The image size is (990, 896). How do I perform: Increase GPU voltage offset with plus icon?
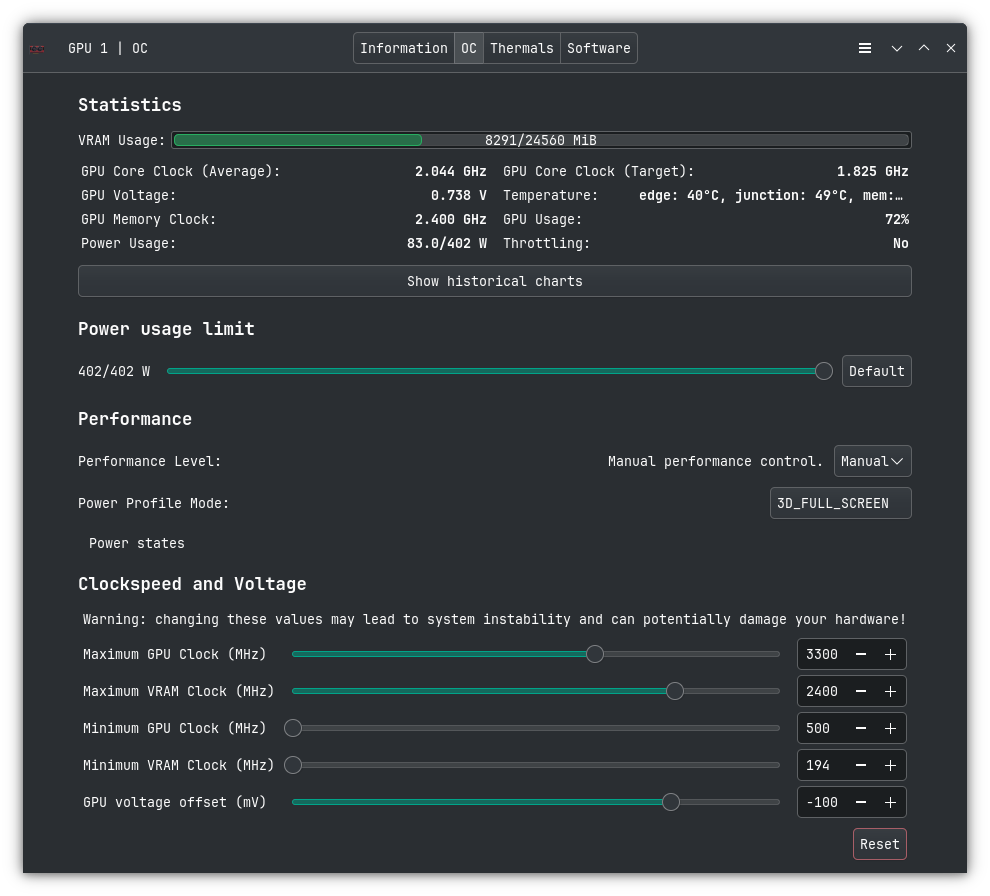point(890,802)
